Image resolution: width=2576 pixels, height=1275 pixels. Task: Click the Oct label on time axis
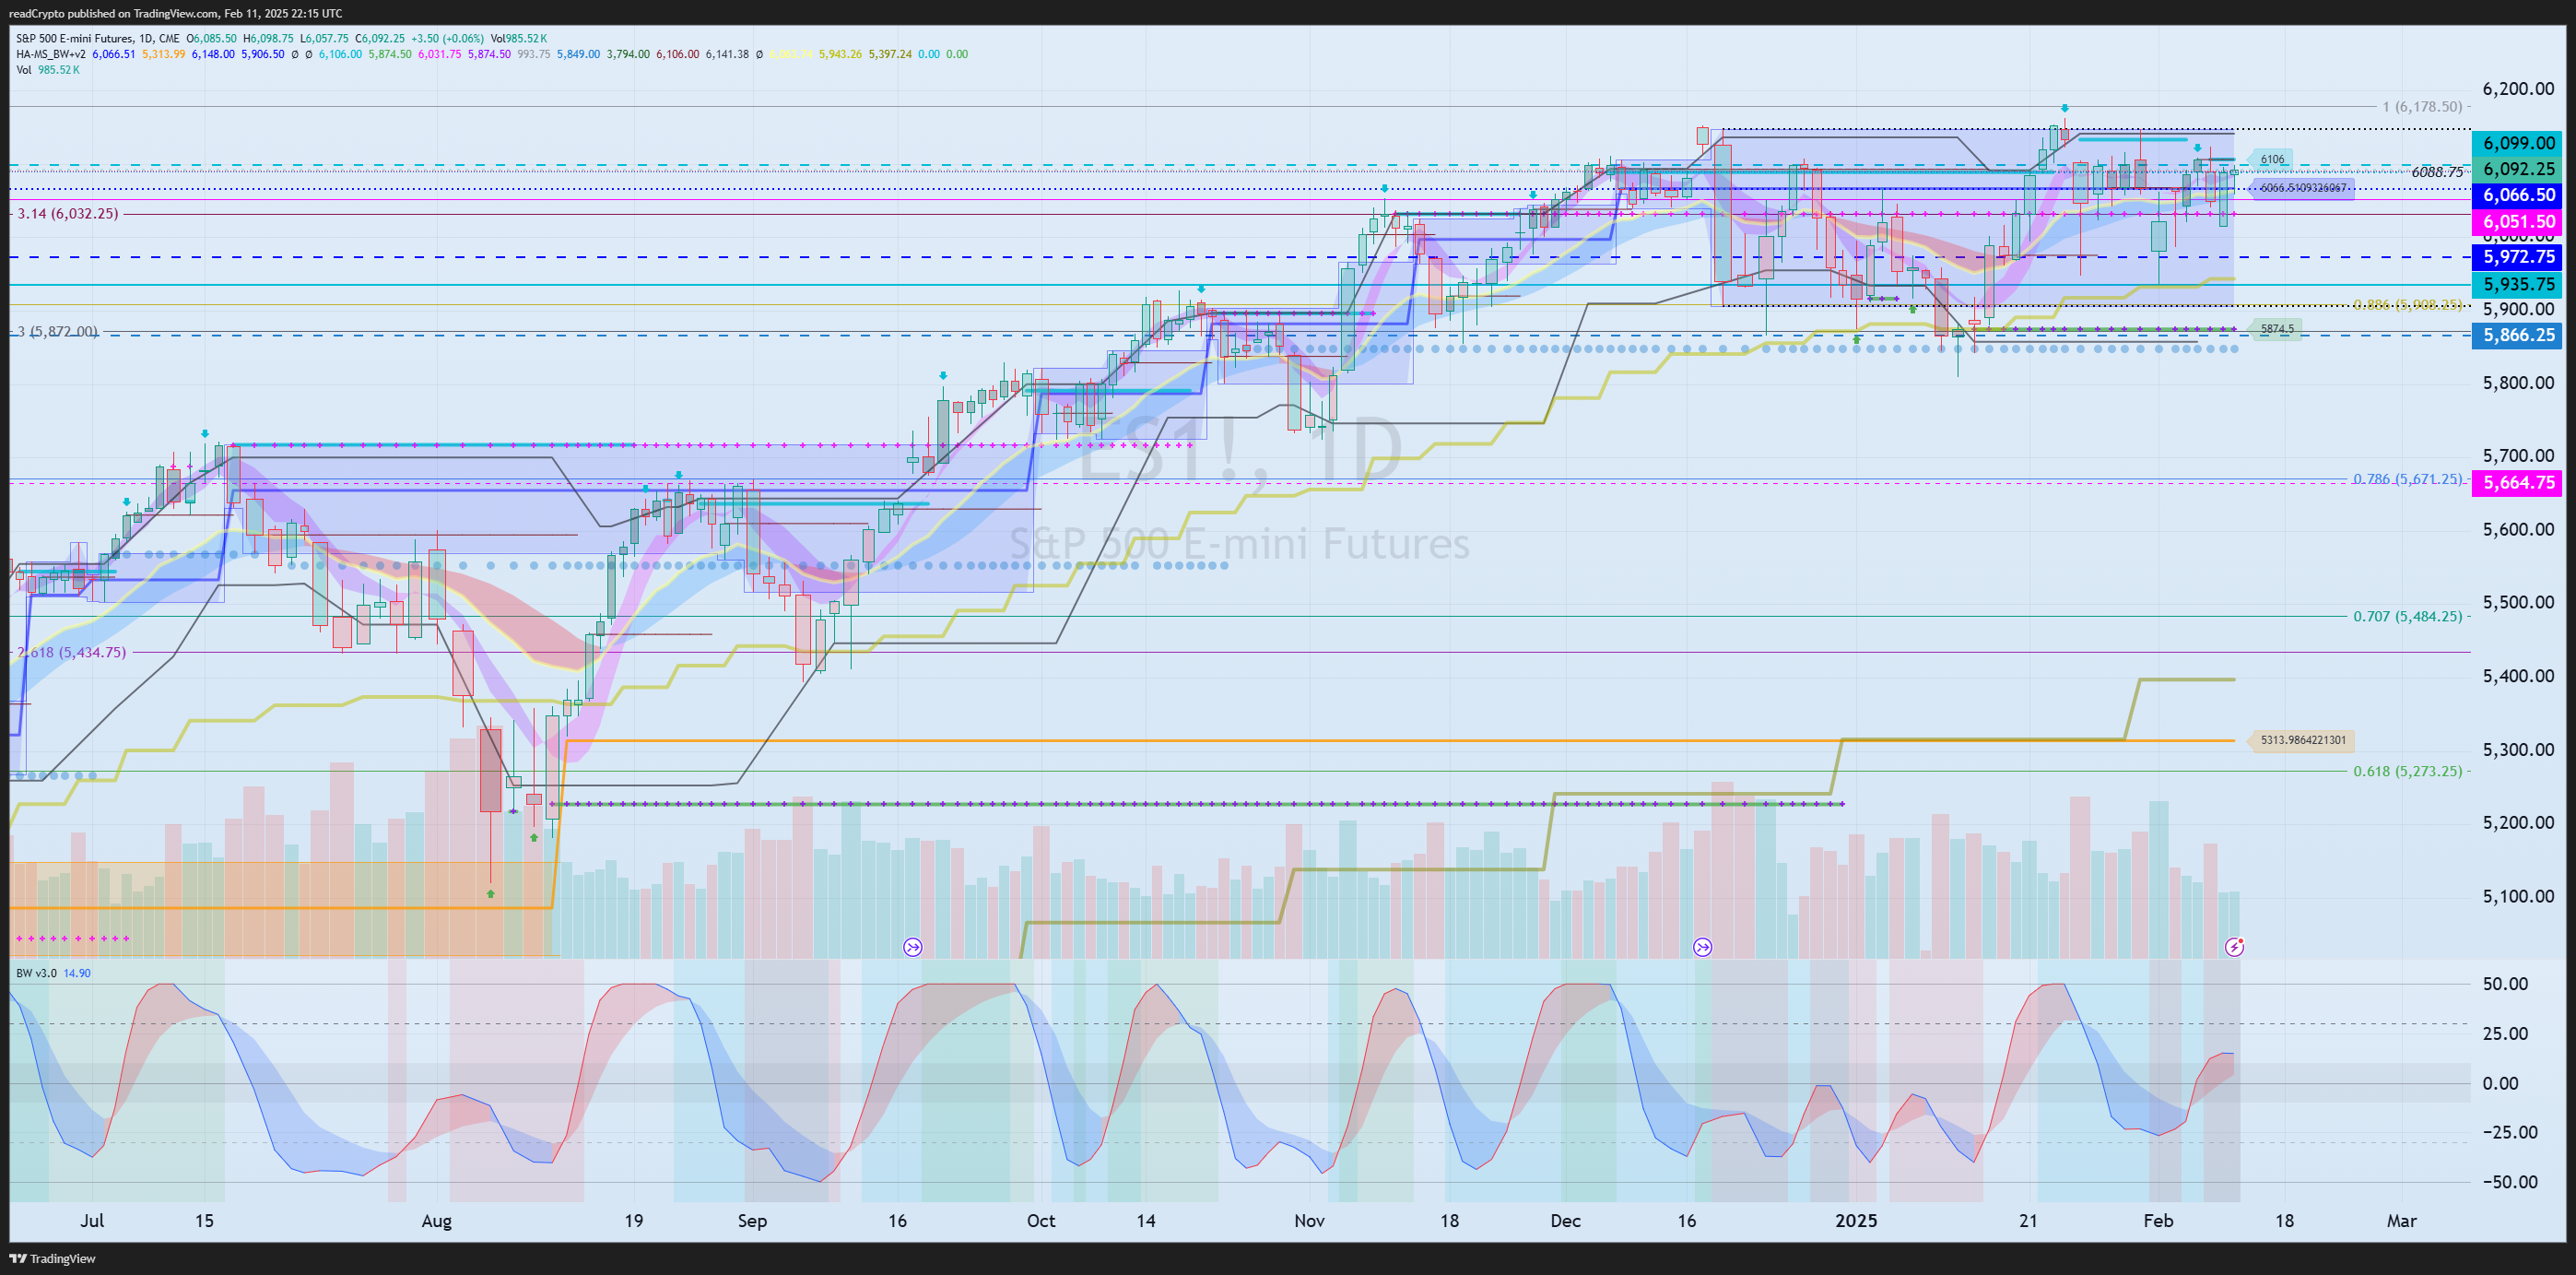click(x=1041, y=1221)
